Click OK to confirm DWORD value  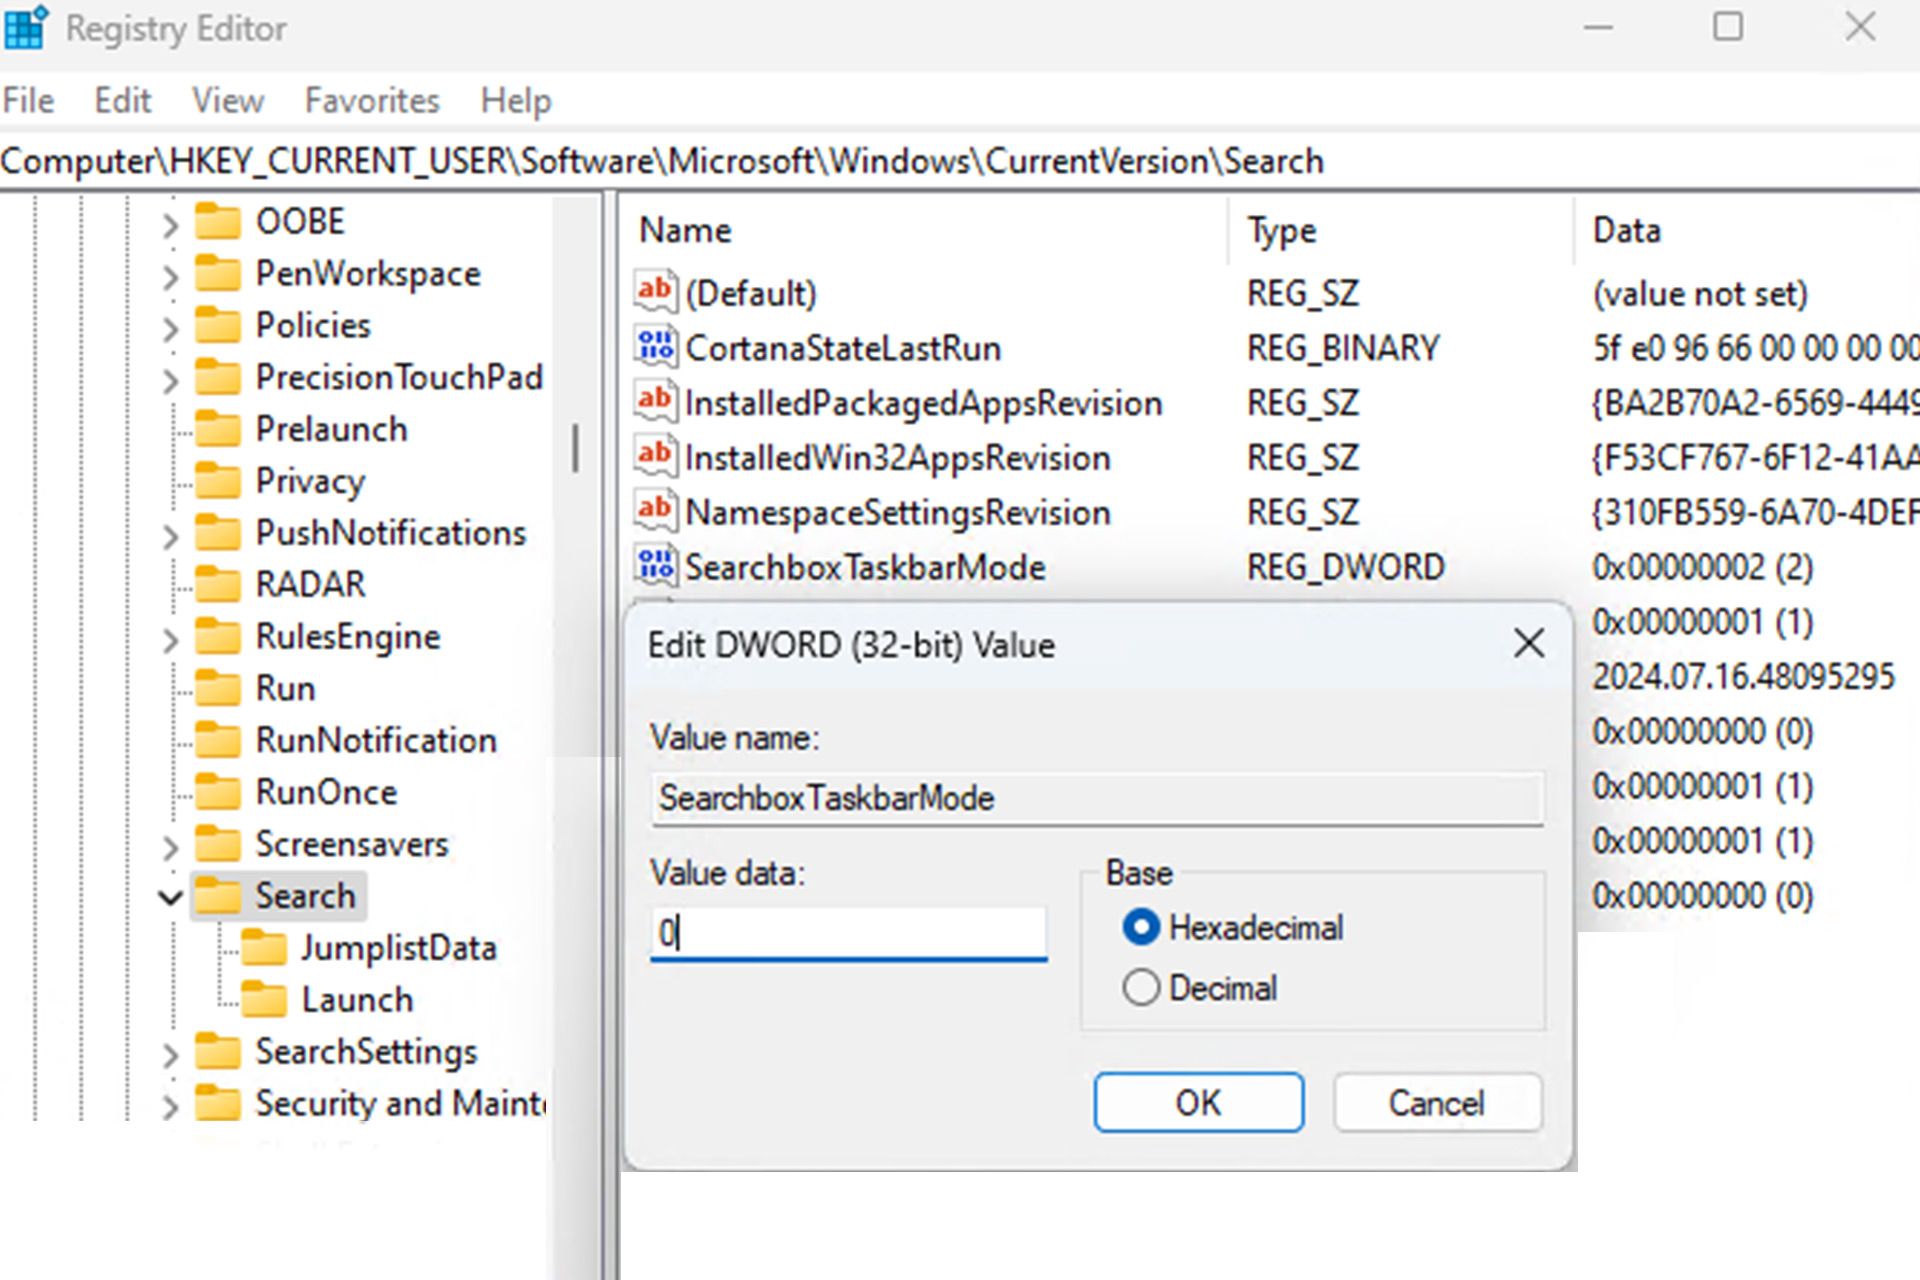(1200, 1101)
